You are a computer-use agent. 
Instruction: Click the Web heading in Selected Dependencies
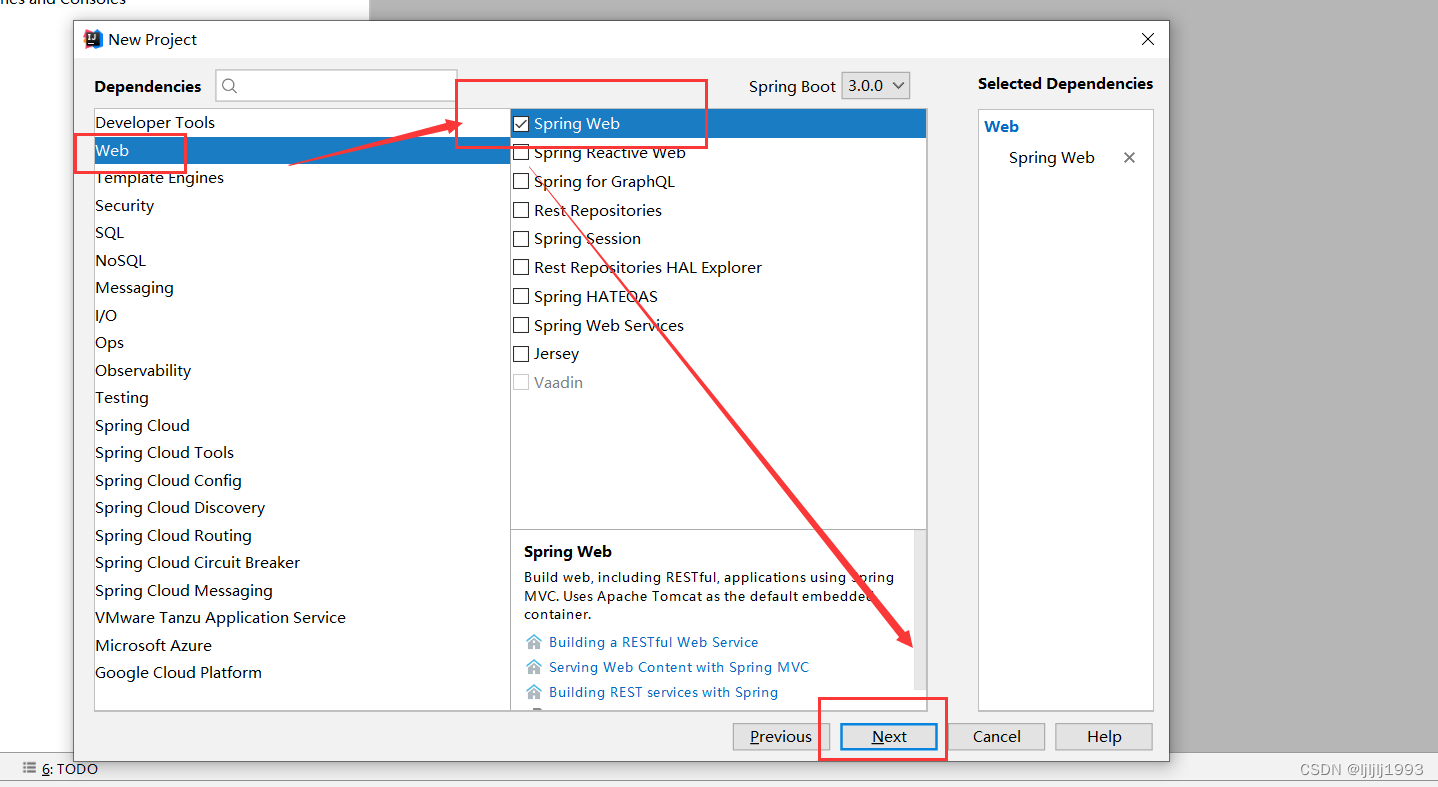click(1001, 127)
